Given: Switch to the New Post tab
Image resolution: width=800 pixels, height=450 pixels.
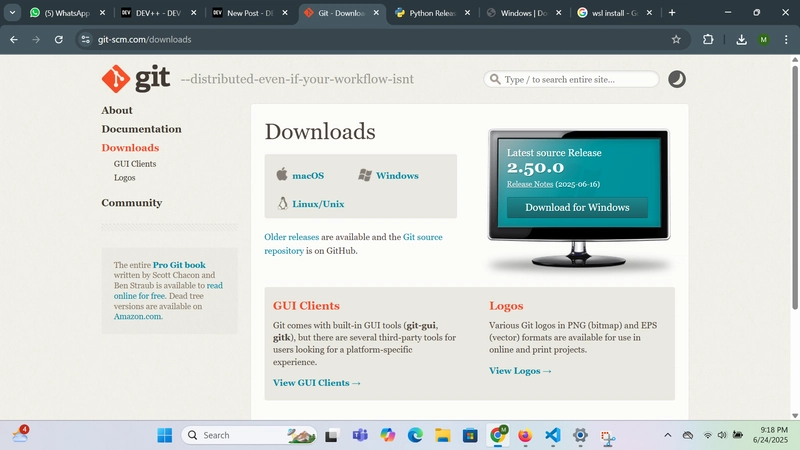Looking at the screenshot, I should click(249, 13).
